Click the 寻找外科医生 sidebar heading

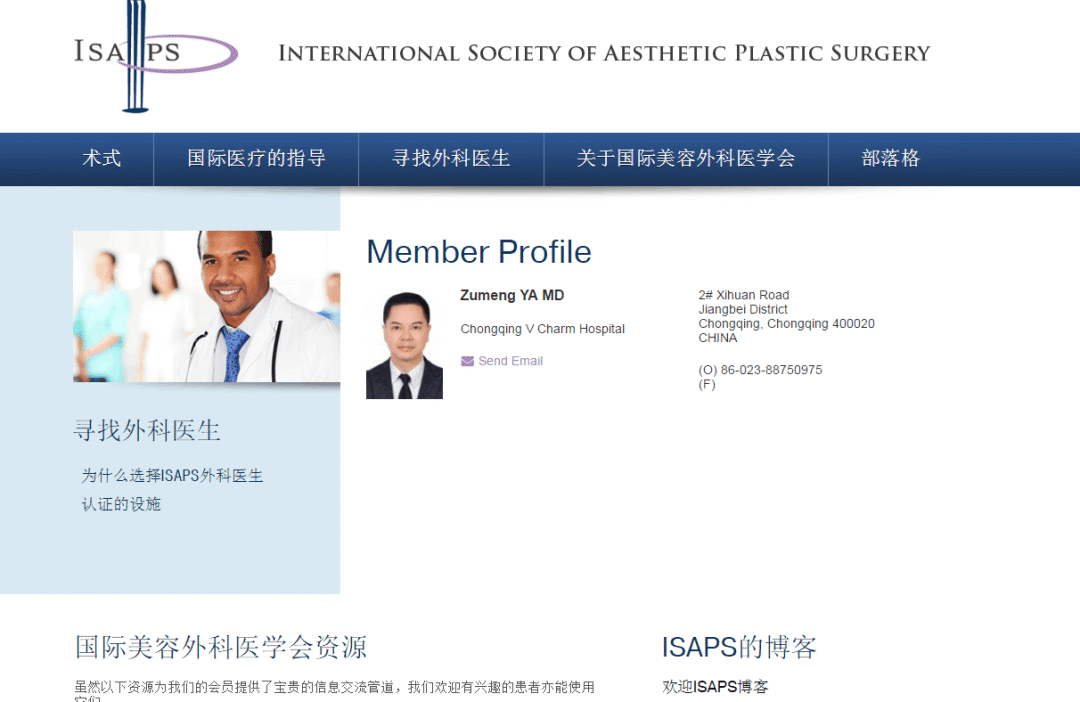pos(147,431)
